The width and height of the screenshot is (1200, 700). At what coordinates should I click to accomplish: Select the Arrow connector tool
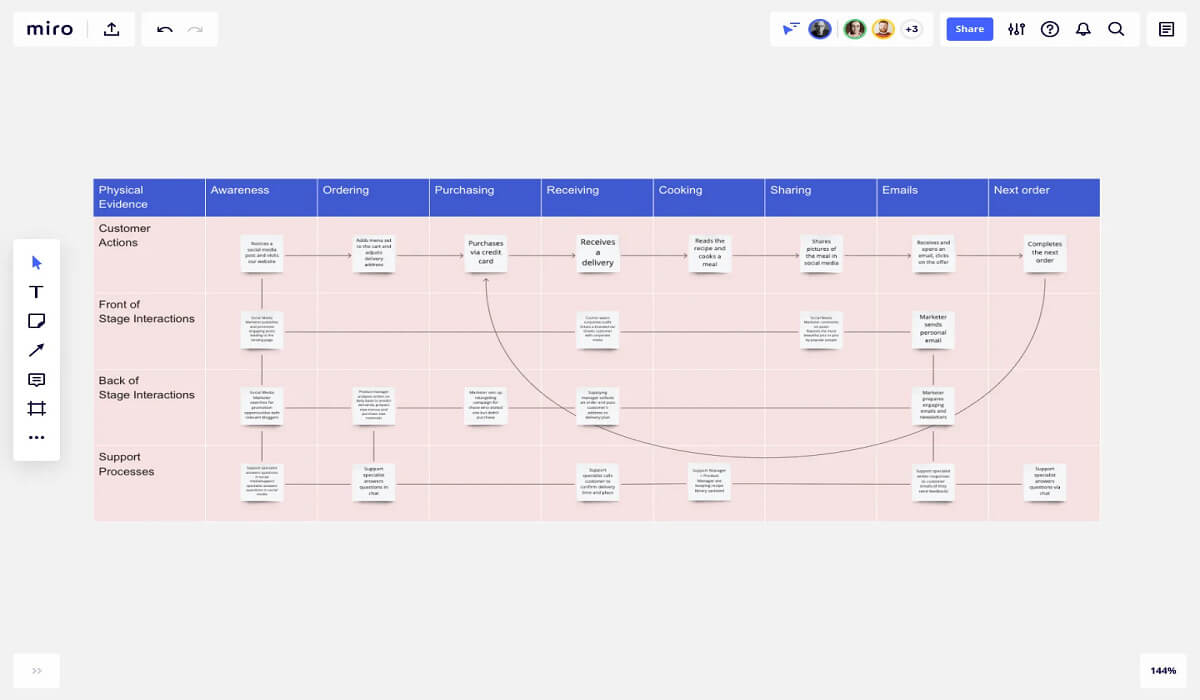pyautogui.click(x=36, y=349)
